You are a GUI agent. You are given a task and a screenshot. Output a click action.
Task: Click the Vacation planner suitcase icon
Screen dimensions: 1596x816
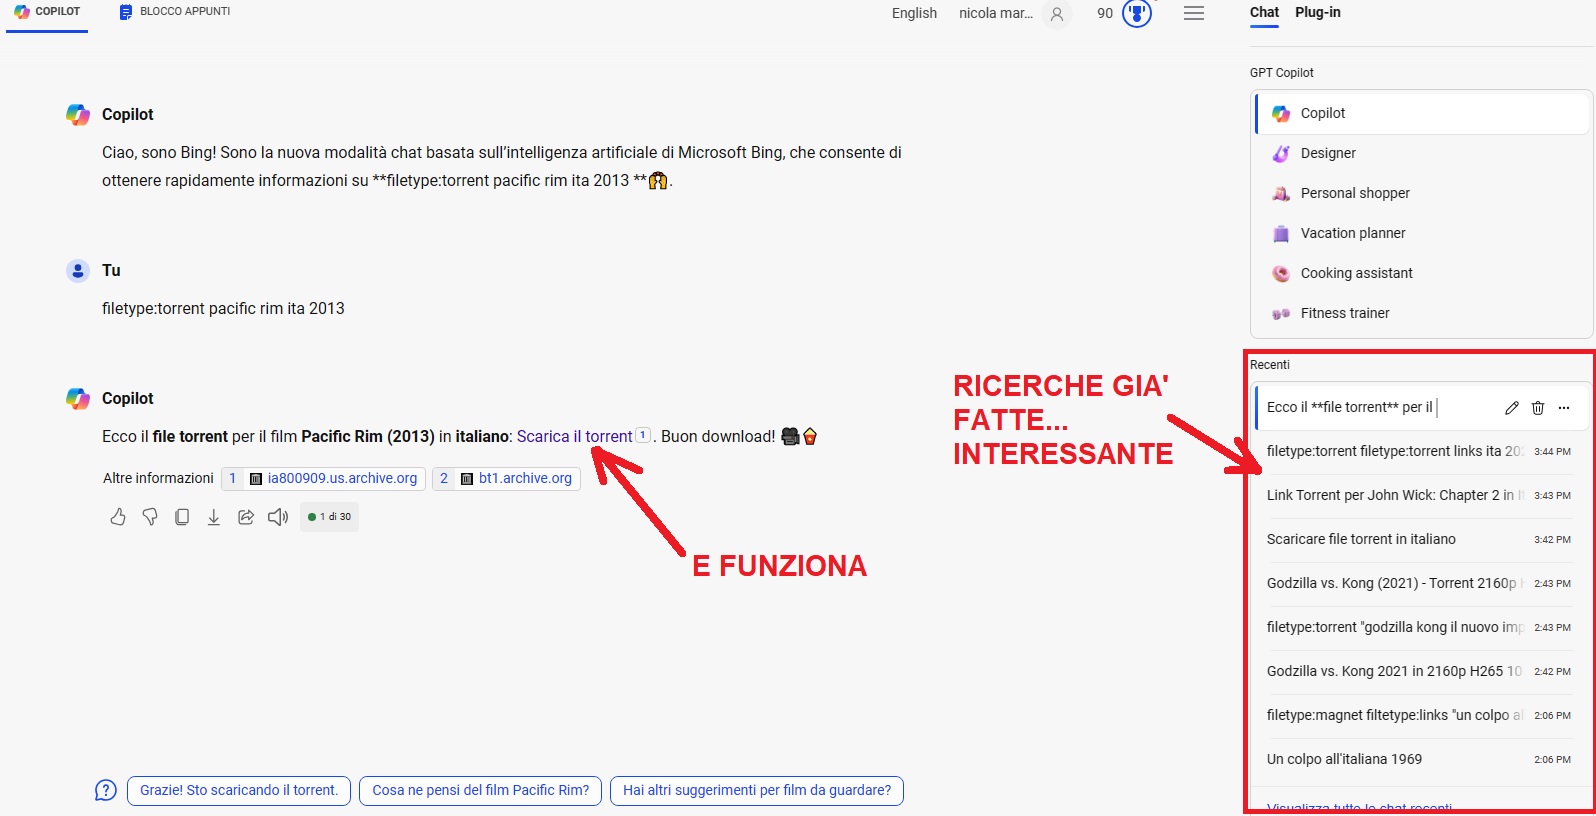click(x=1281, y=233)
